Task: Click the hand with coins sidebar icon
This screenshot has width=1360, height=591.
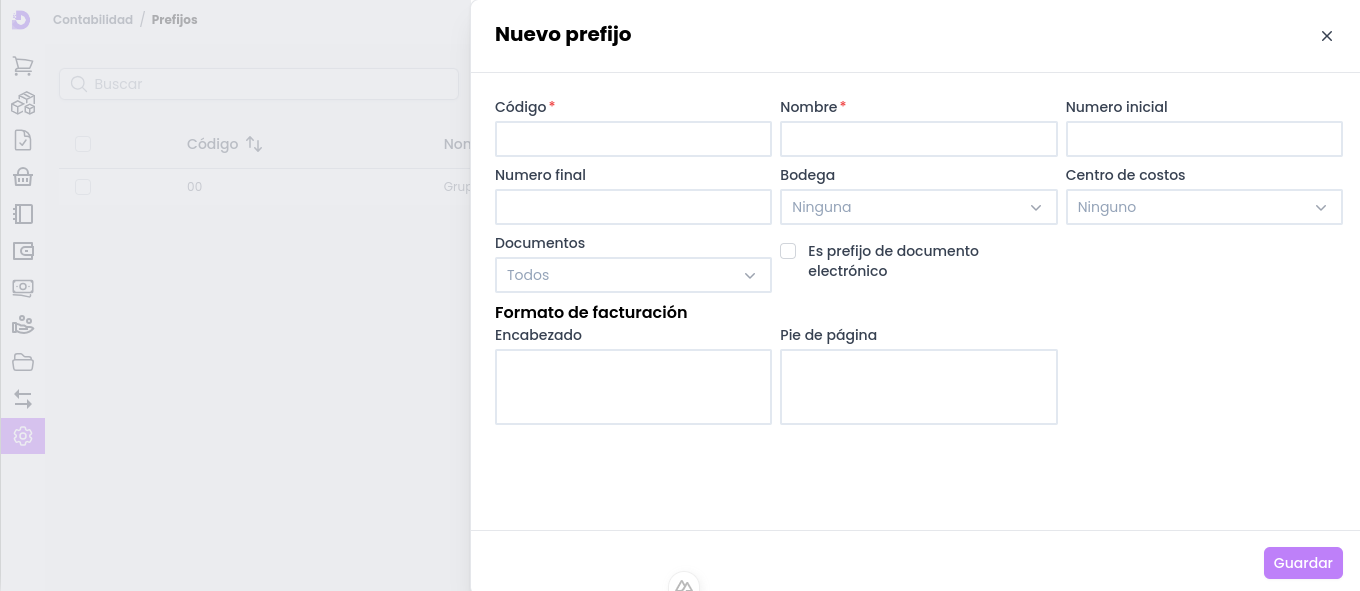Action: click(x=23, y=325)
